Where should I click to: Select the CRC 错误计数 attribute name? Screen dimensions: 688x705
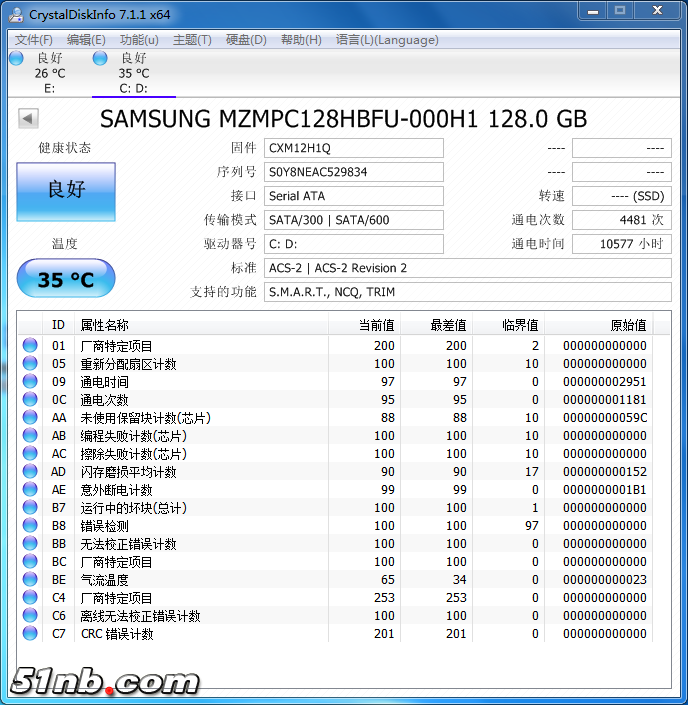click(x=117, y=634)
